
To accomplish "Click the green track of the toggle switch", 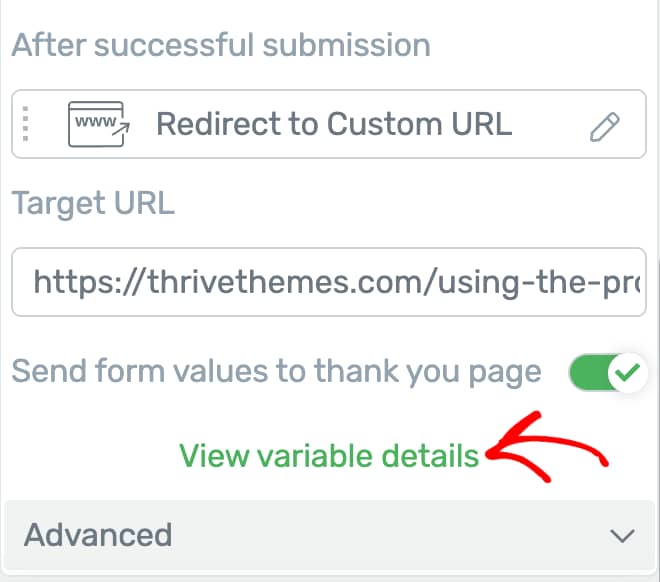I will (588, 372).
